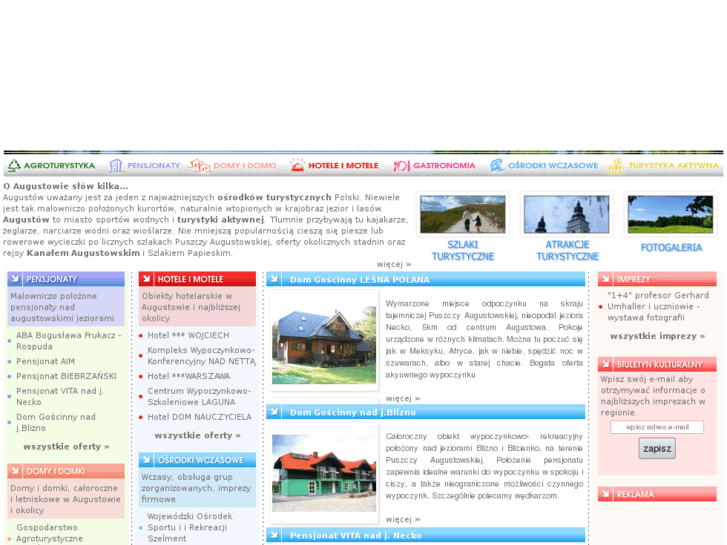
Task: Open Hotel *** WOJCIECH link
Action: click(x=188, y=335)
